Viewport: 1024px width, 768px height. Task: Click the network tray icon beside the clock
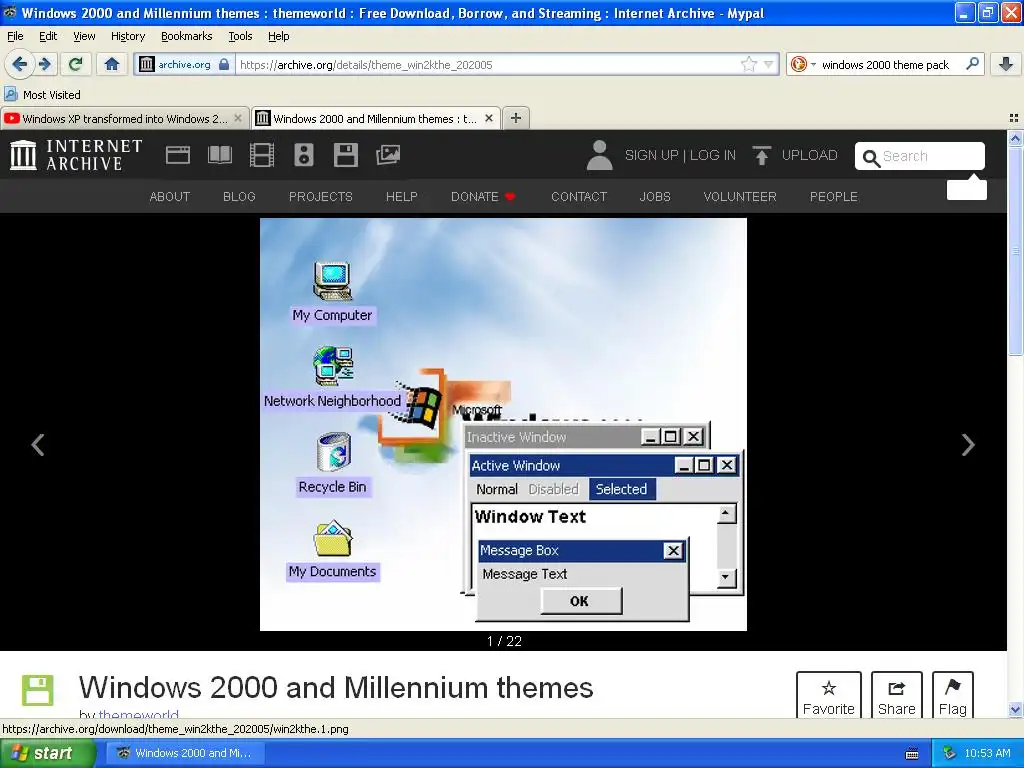(950, 753)
